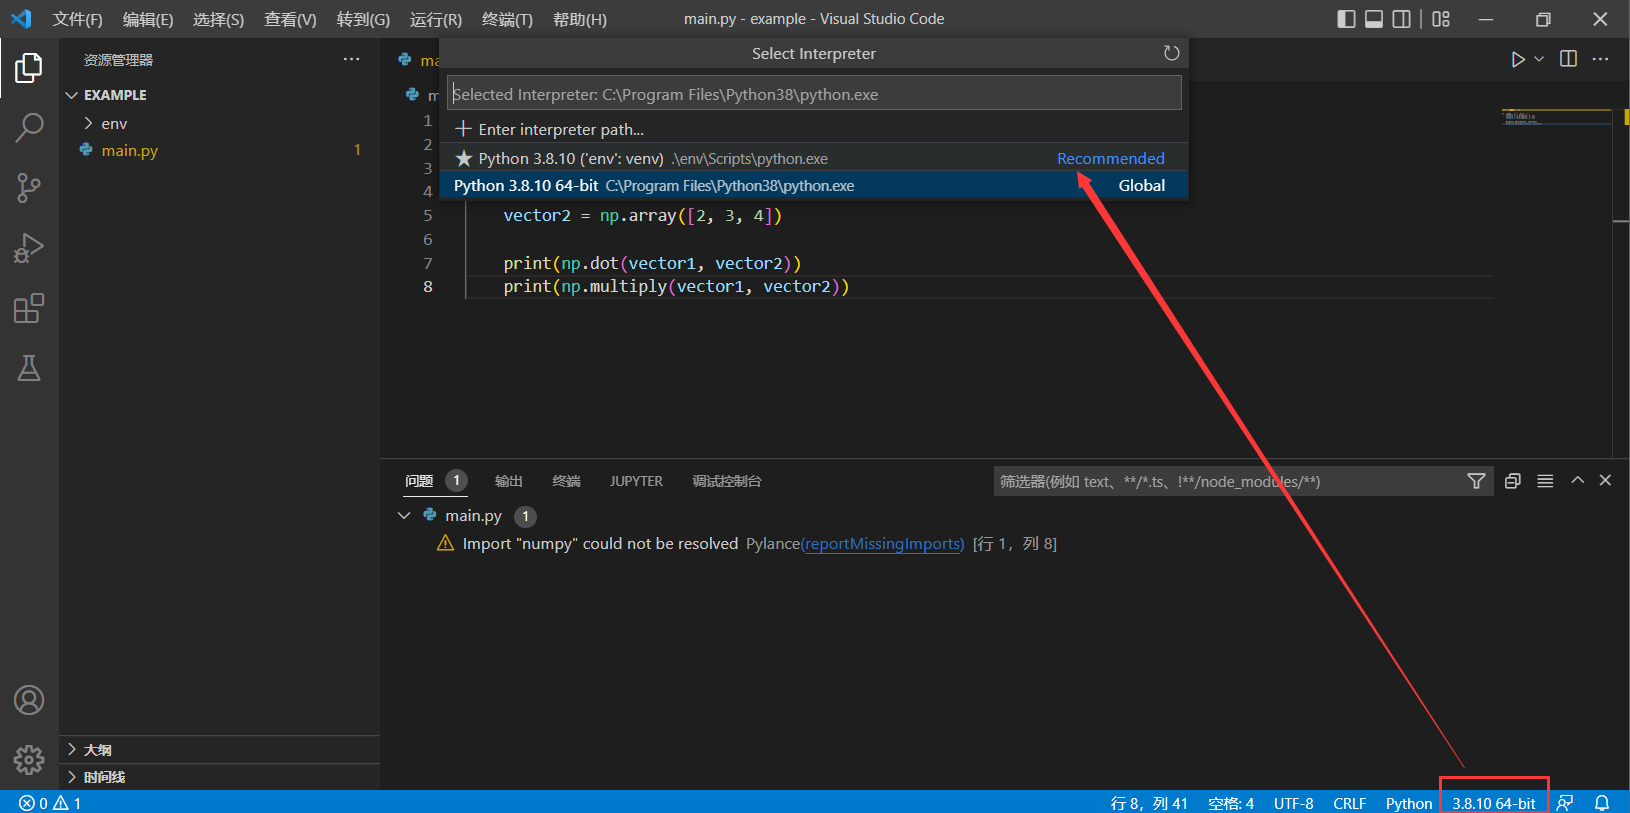Open the Run and Debug view

coord(29,248)
